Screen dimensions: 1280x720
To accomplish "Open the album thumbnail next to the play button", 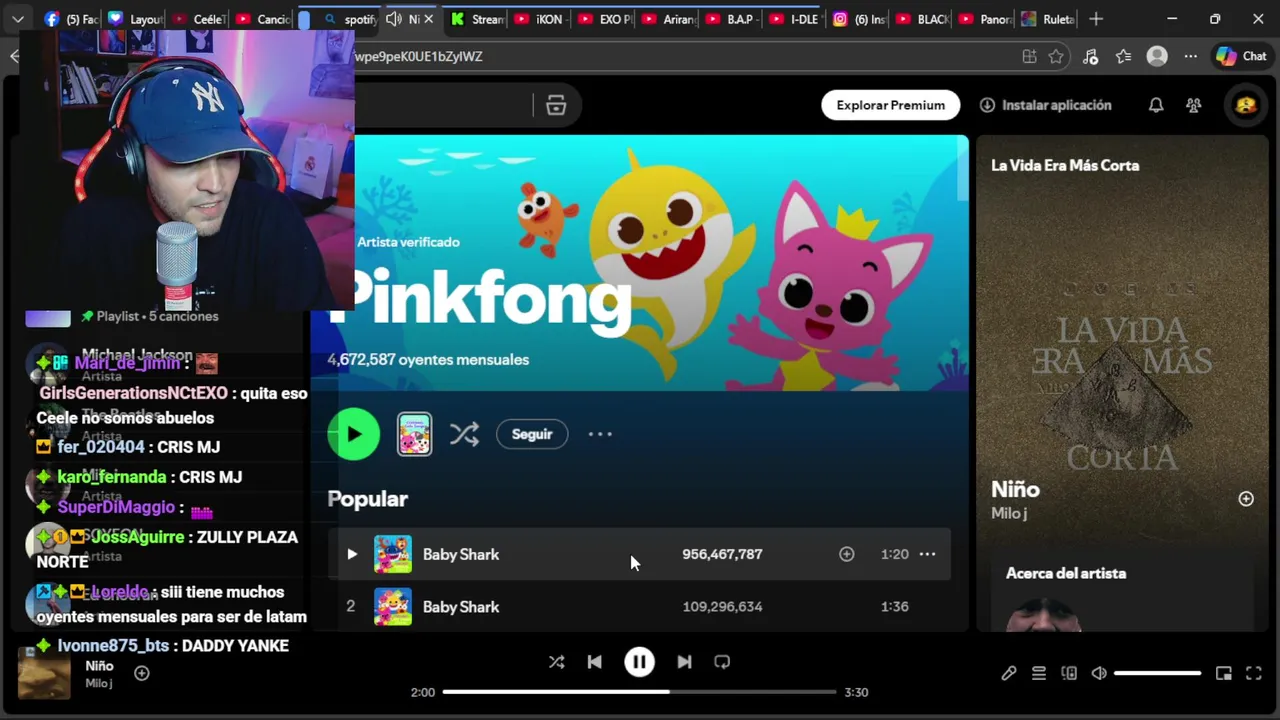I will [414, 434].
